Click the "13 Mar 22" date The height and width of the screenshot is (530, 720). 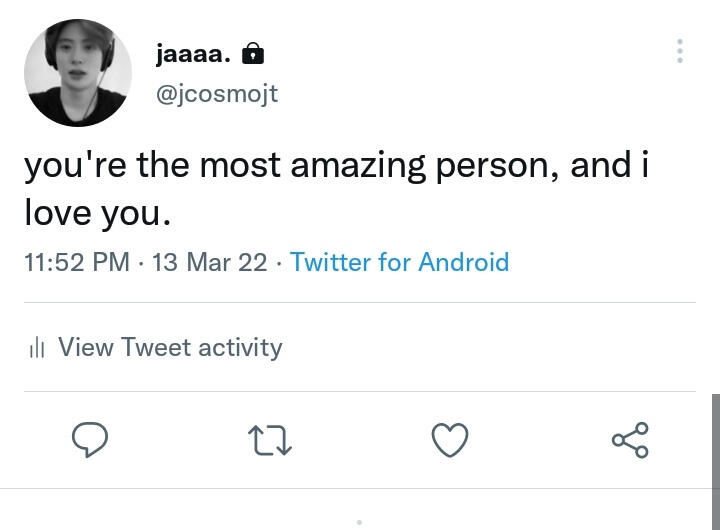(209, 262)
